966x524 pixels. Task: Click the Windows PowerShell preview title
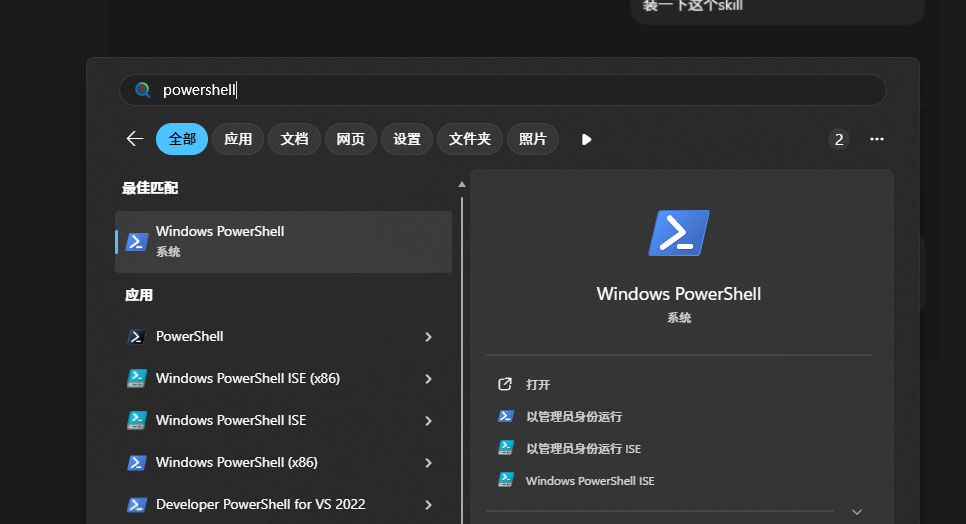point(679,294)
